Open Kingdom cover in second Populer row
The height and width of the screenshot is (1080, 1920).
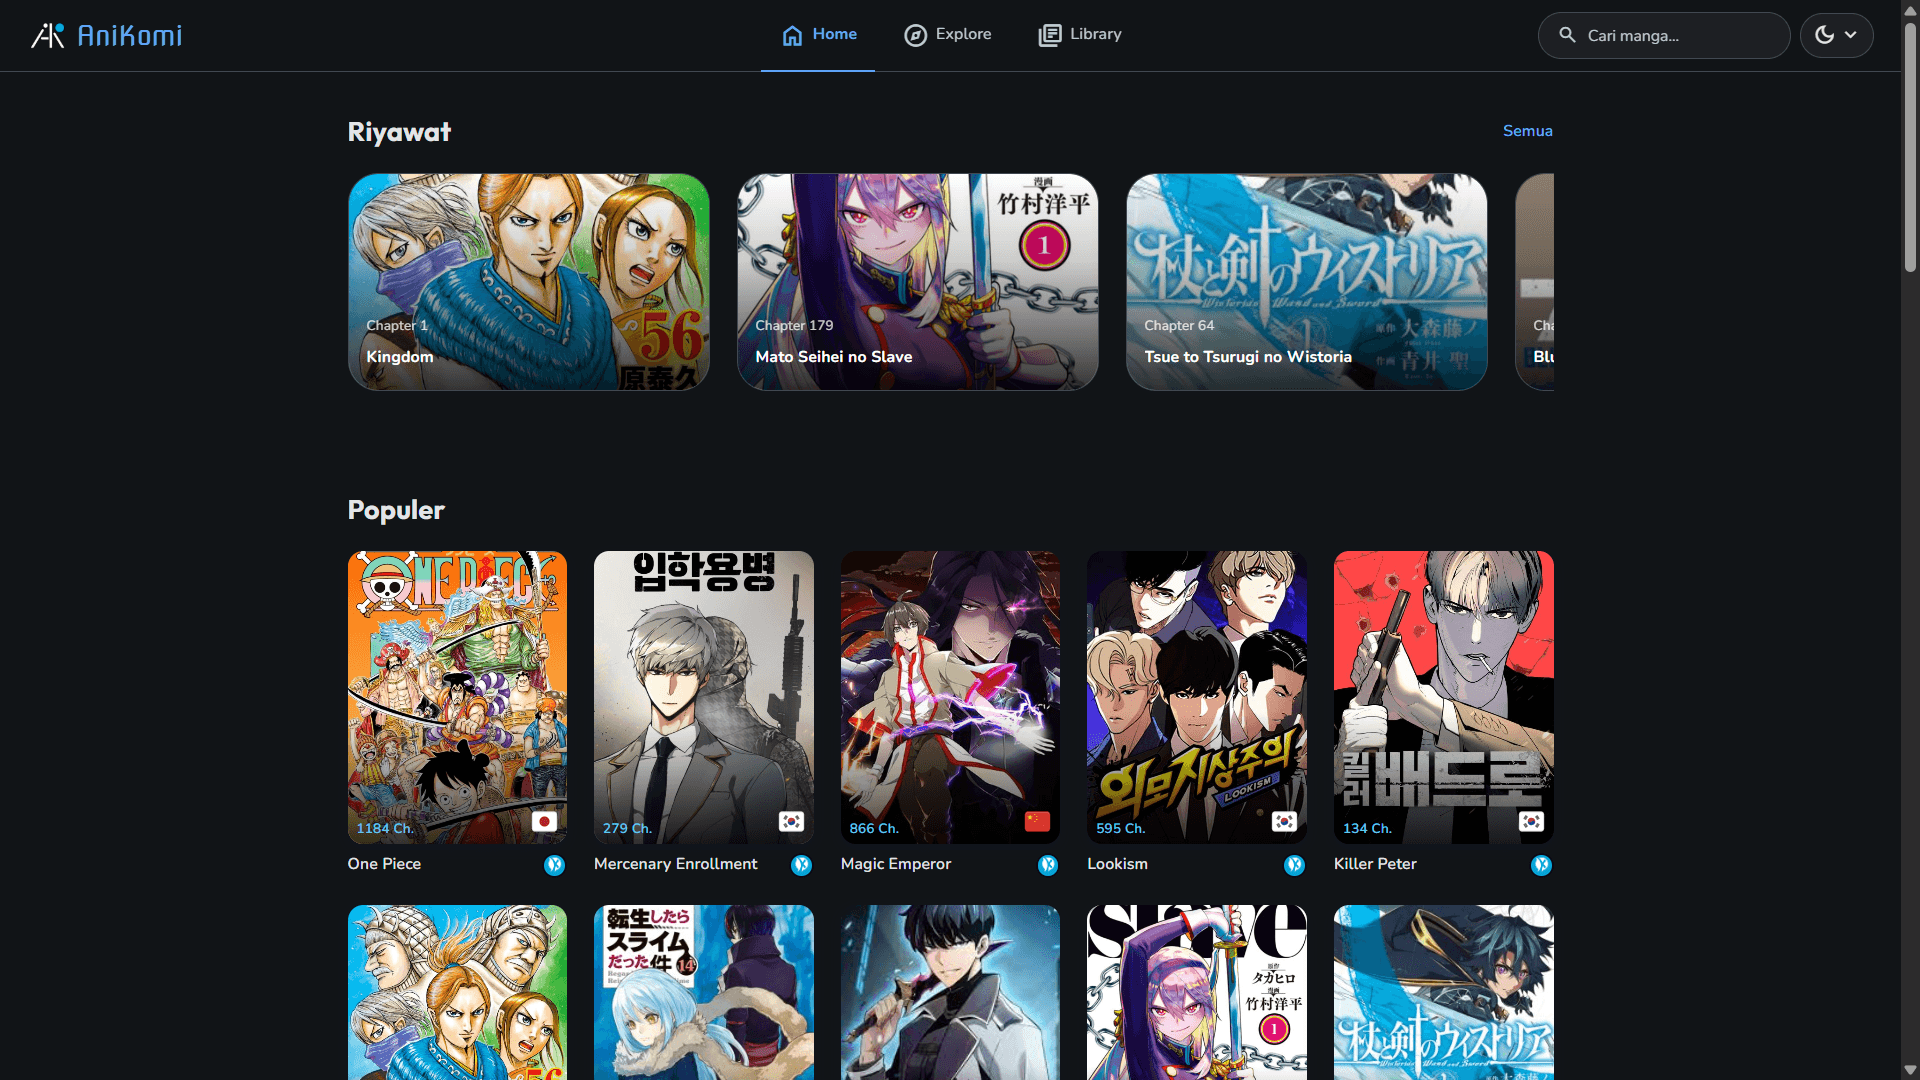click(x=457, y=992)
